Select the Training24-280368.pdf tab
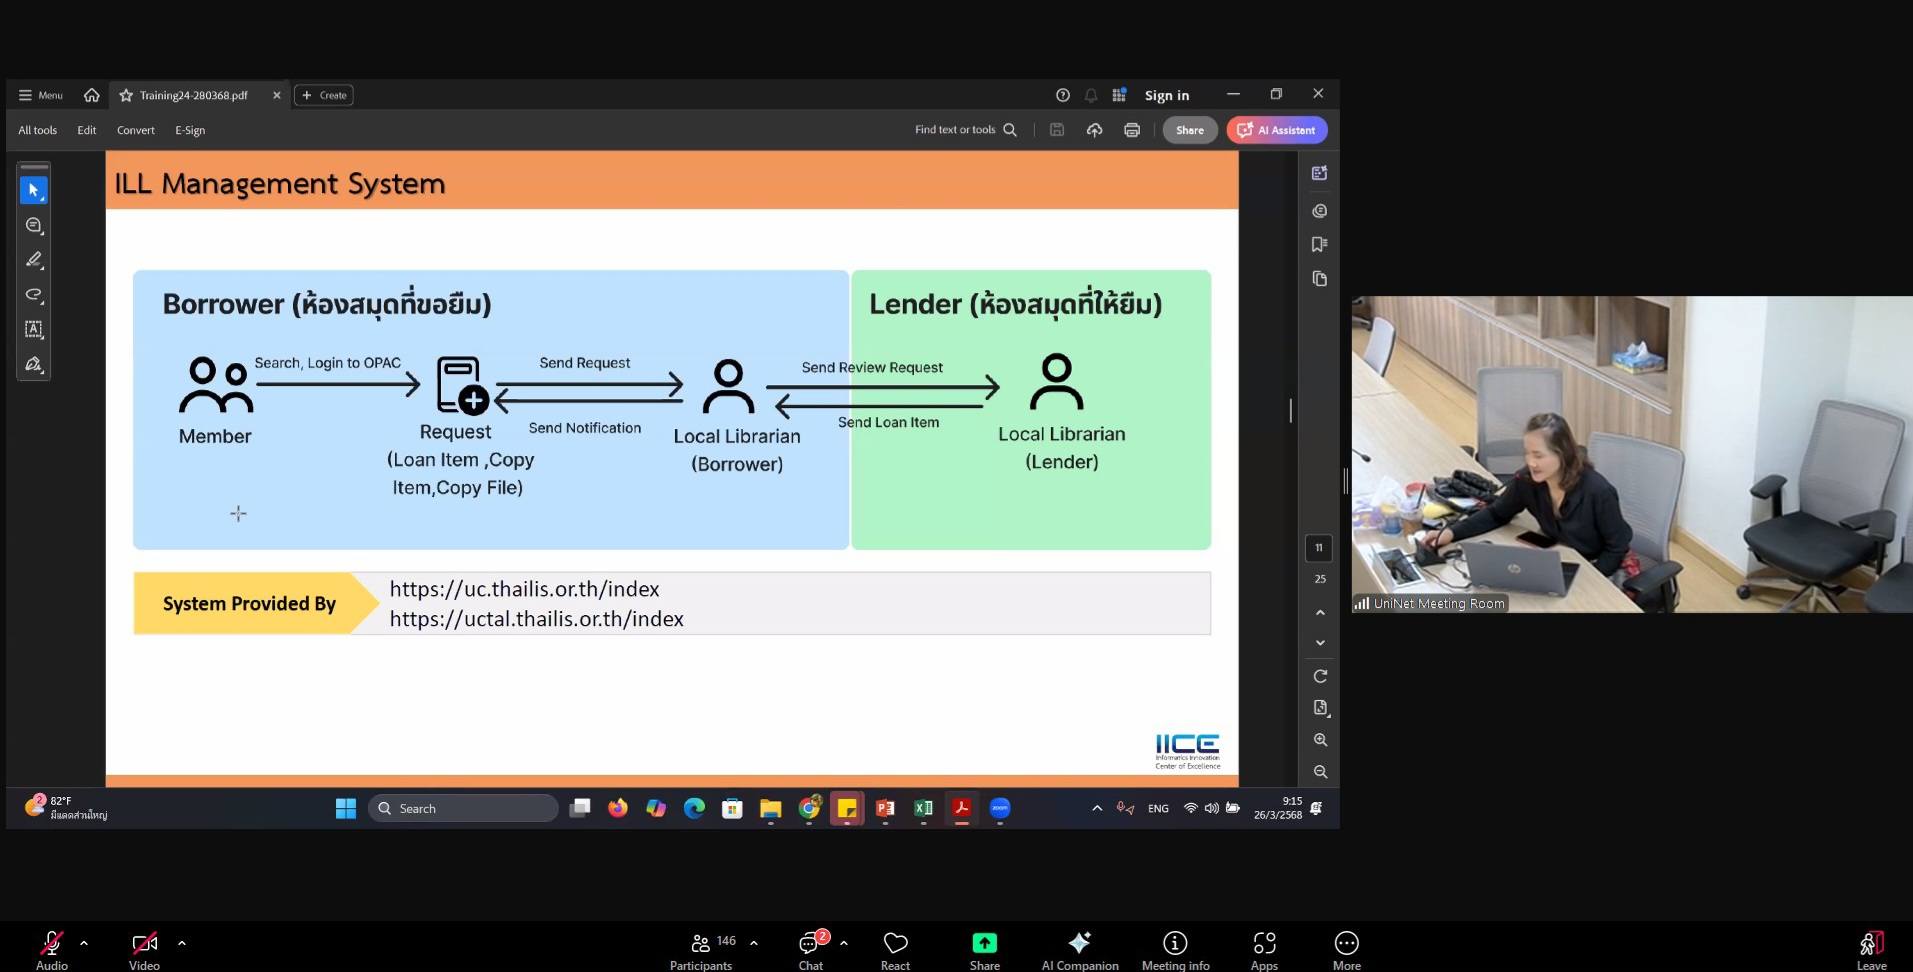1913x972 pixels. tap(193, 95)
